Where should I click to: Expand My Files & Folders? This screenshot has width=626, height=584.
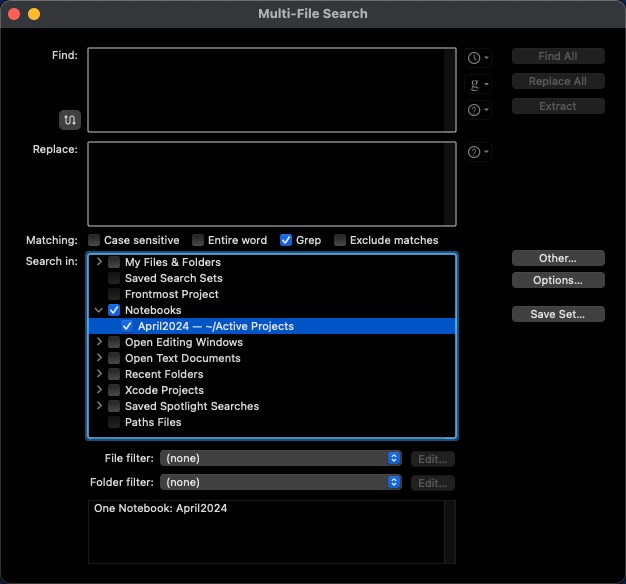point(99,262)
